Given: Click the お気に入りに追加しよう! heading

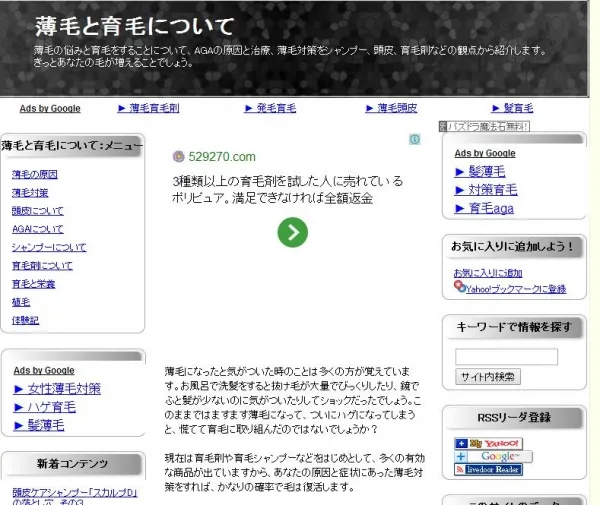Looking at the screenshot, I should [512, 246].
